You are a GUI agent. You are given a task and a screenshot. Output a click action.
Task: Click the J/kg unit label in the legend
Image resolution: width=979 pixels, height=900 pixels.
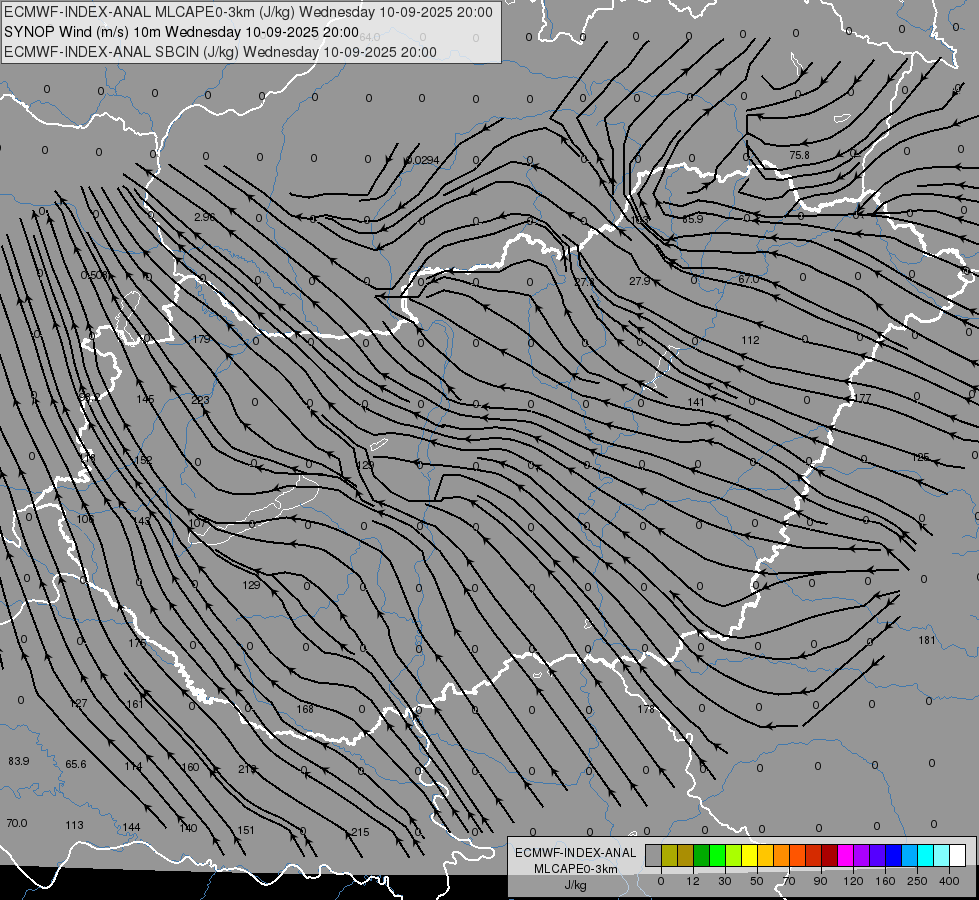coord(576,885)
